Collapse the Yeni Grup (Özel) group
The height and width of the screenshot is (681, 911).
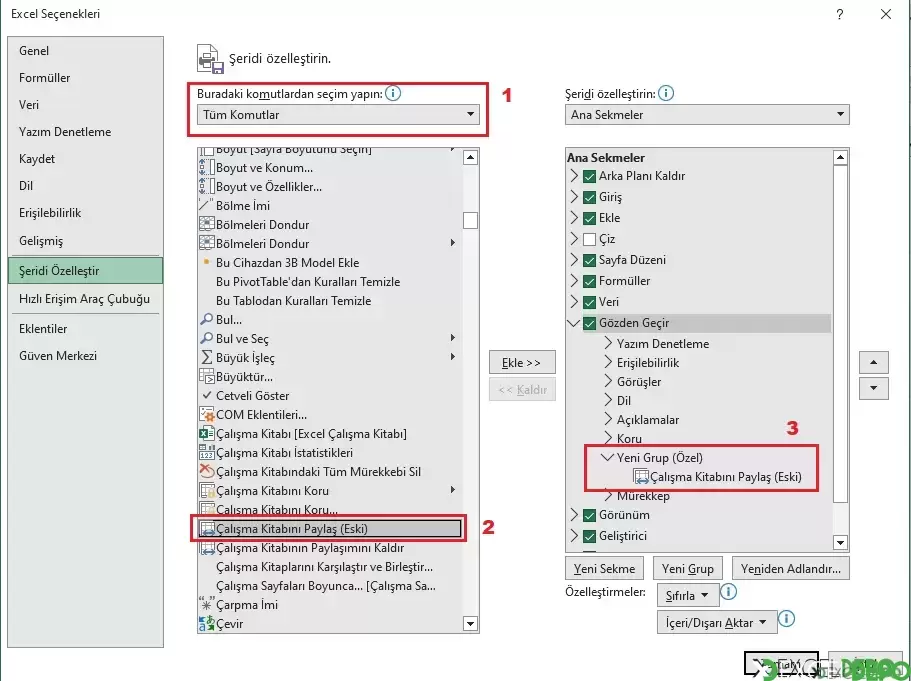pyautogui.click(x=608, y=457)
